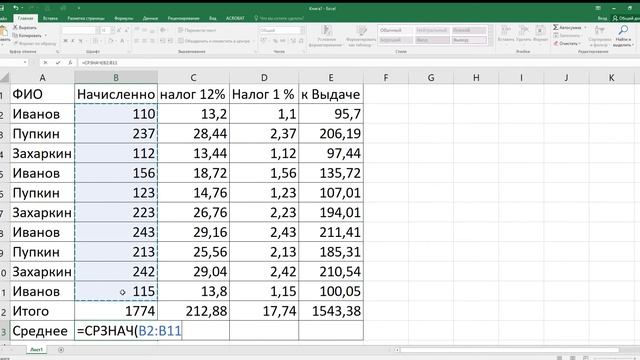Open the Формулы tab
The width and height of the screenshot is (640, 360).
(x=123, y=18)
